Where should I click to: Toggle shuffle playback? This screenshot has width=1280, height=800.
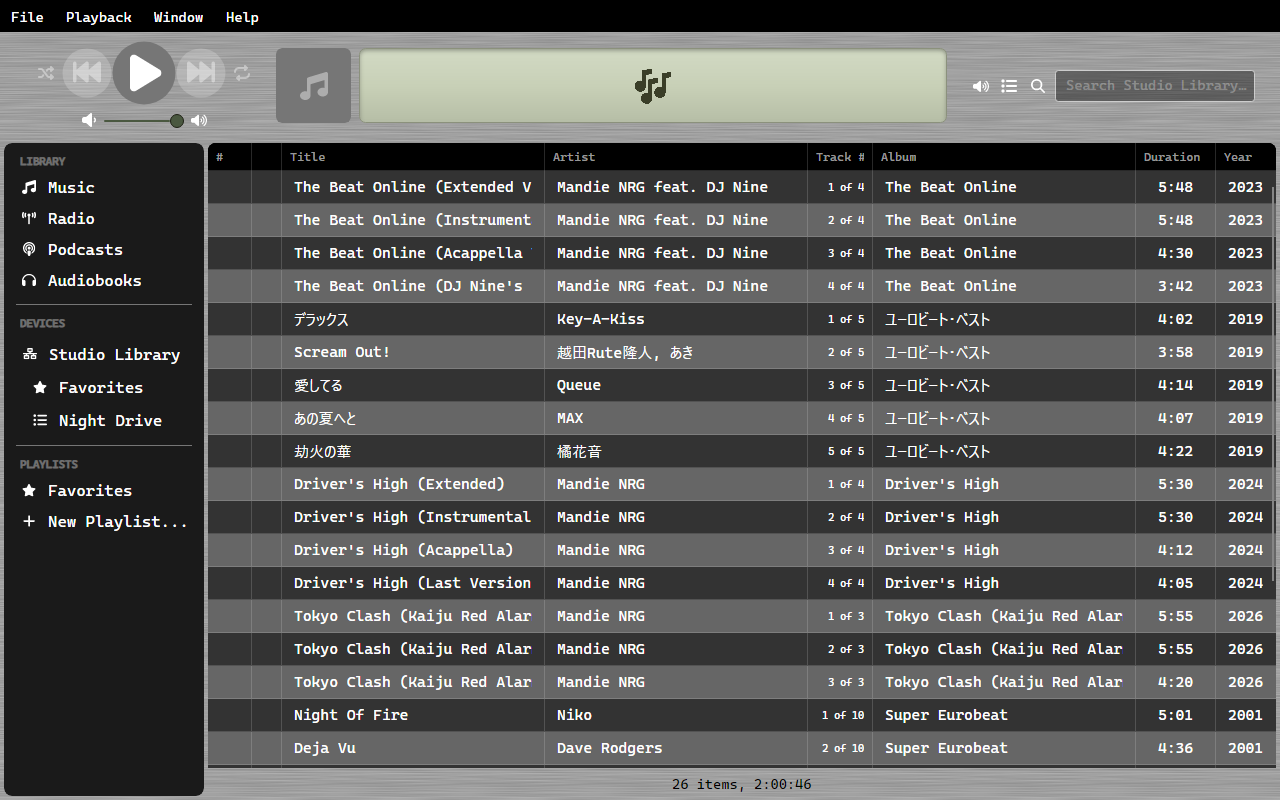(46, 73)
